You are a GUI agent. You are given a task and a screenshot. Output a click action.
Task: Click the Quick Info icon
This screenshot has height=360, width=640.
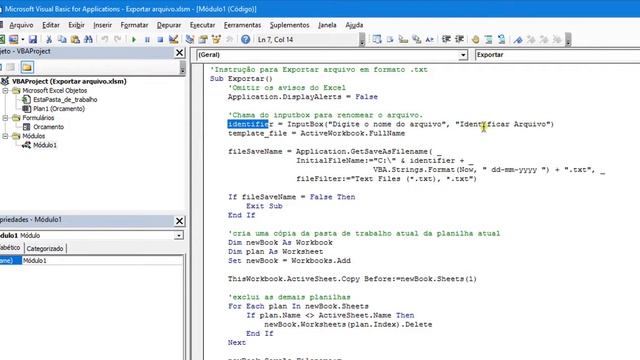pos(403,40)
